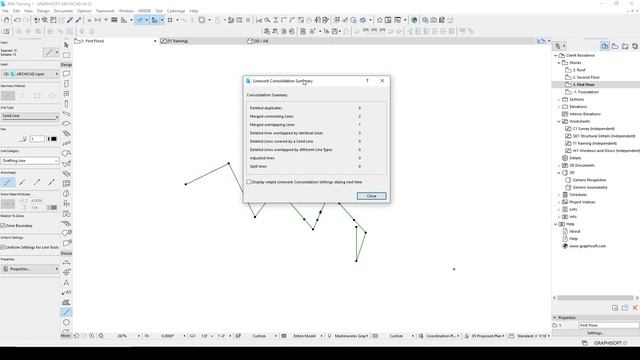Click the Layout Book icon in Navigator
Image resolution: width=640 pixels, height=360 pixels.
tap(625, 46)
